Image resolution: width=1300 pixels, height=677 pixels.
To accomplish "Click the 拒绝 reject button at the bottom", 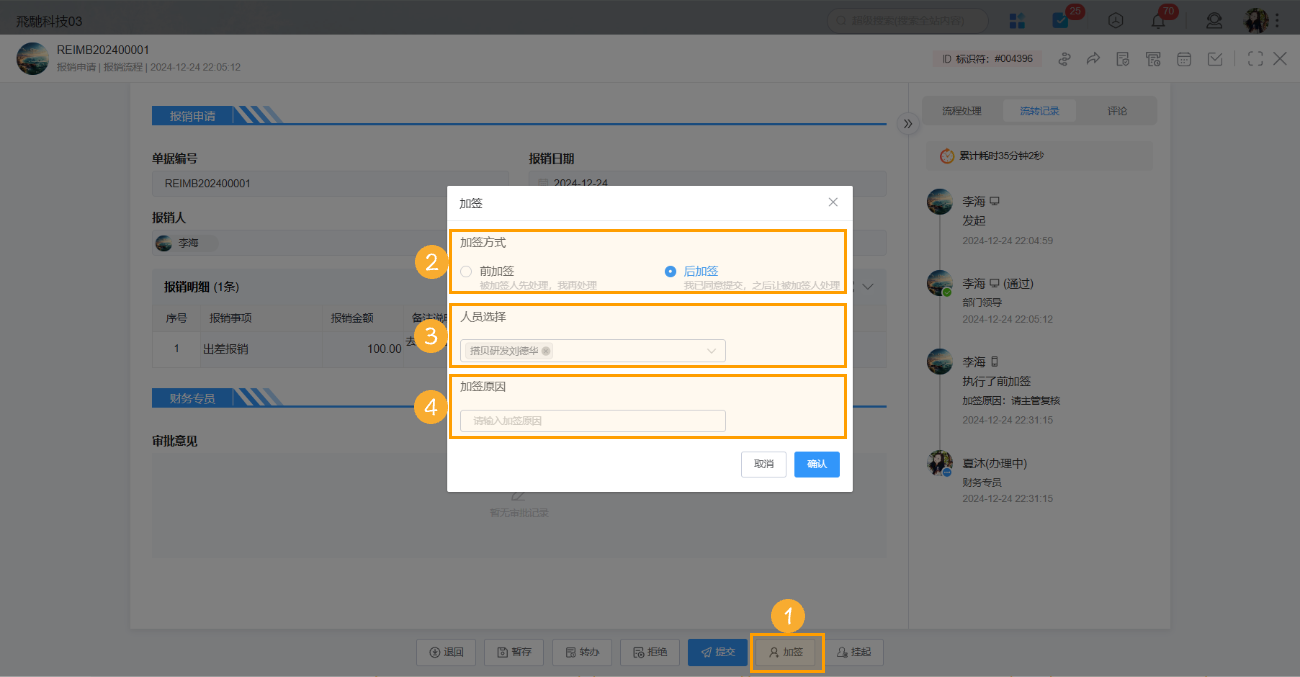I will 650,651.
